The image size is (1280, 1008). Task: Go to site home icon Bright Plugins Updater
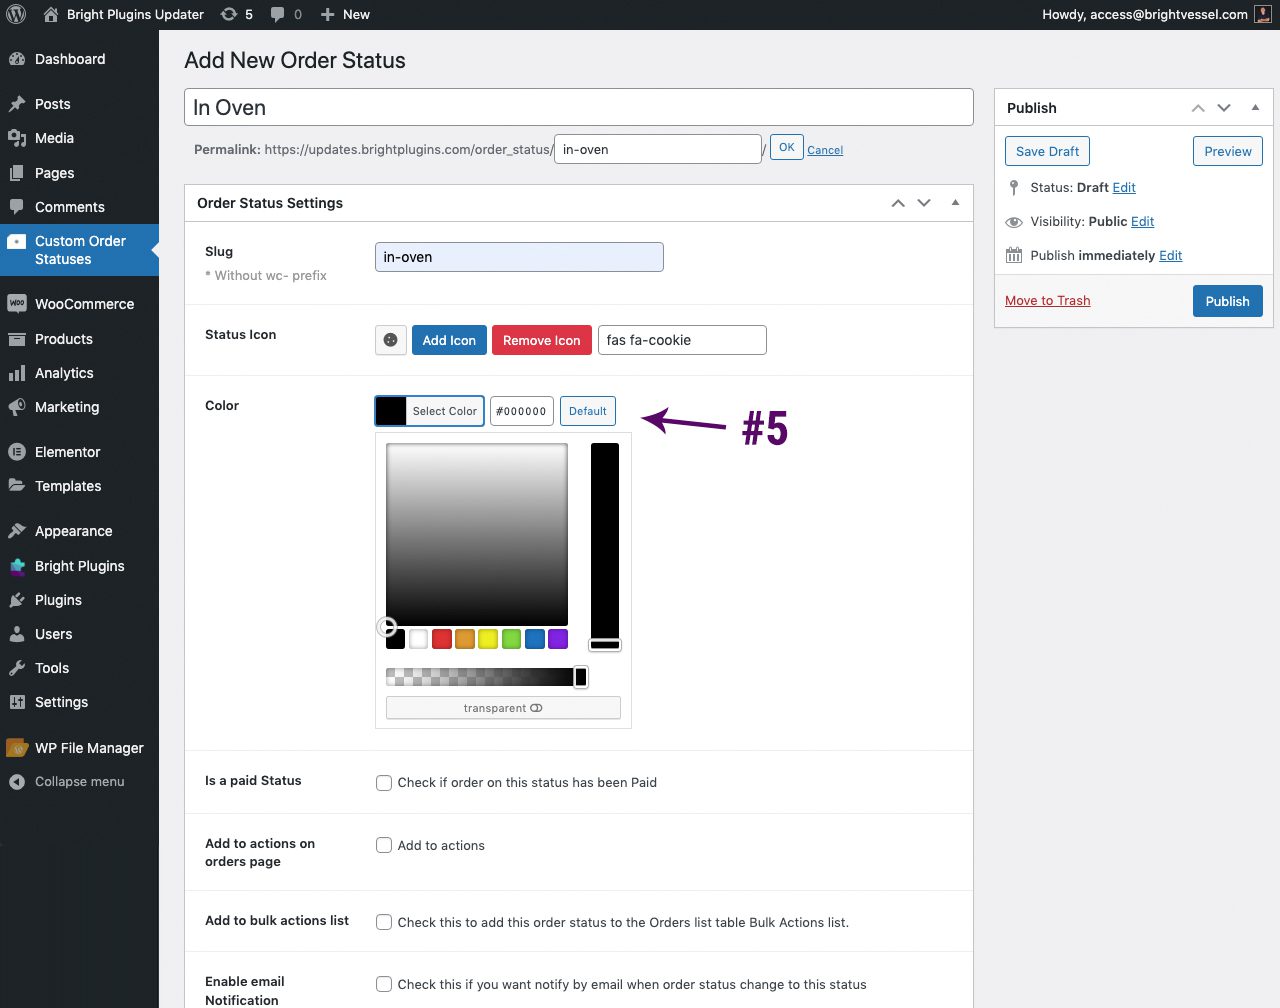(51, 14)
